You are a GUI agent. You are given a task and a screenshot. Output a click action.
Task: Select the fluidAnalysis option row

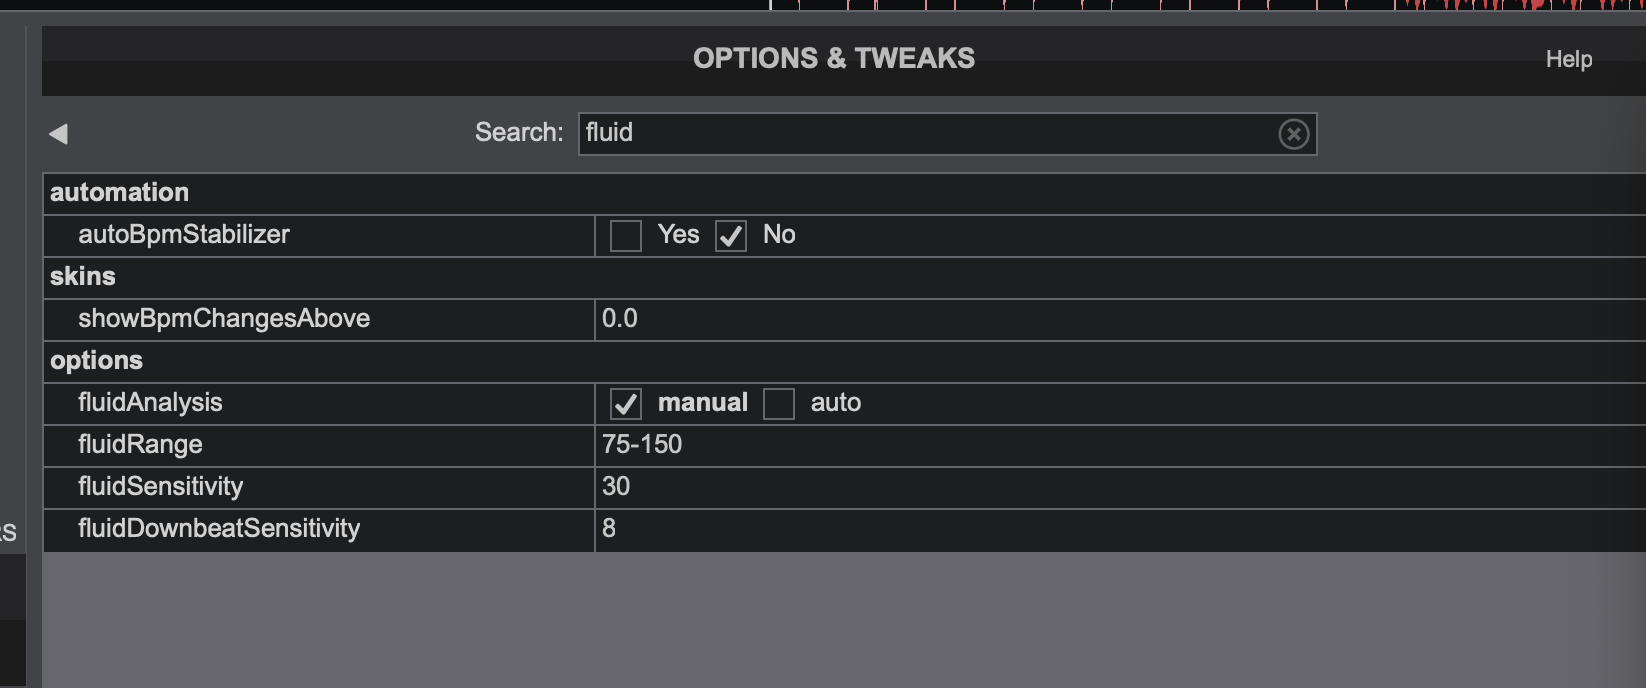845,403
